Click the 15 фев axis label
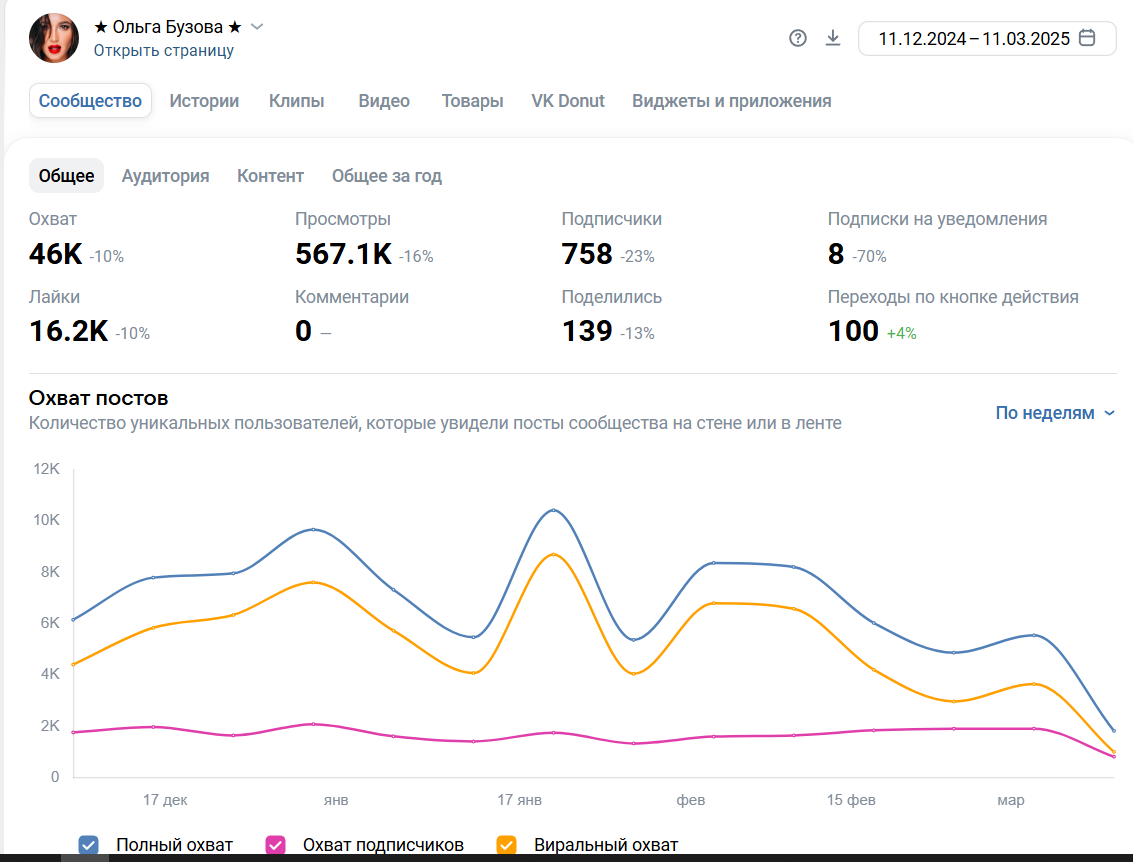 [851, 800]
